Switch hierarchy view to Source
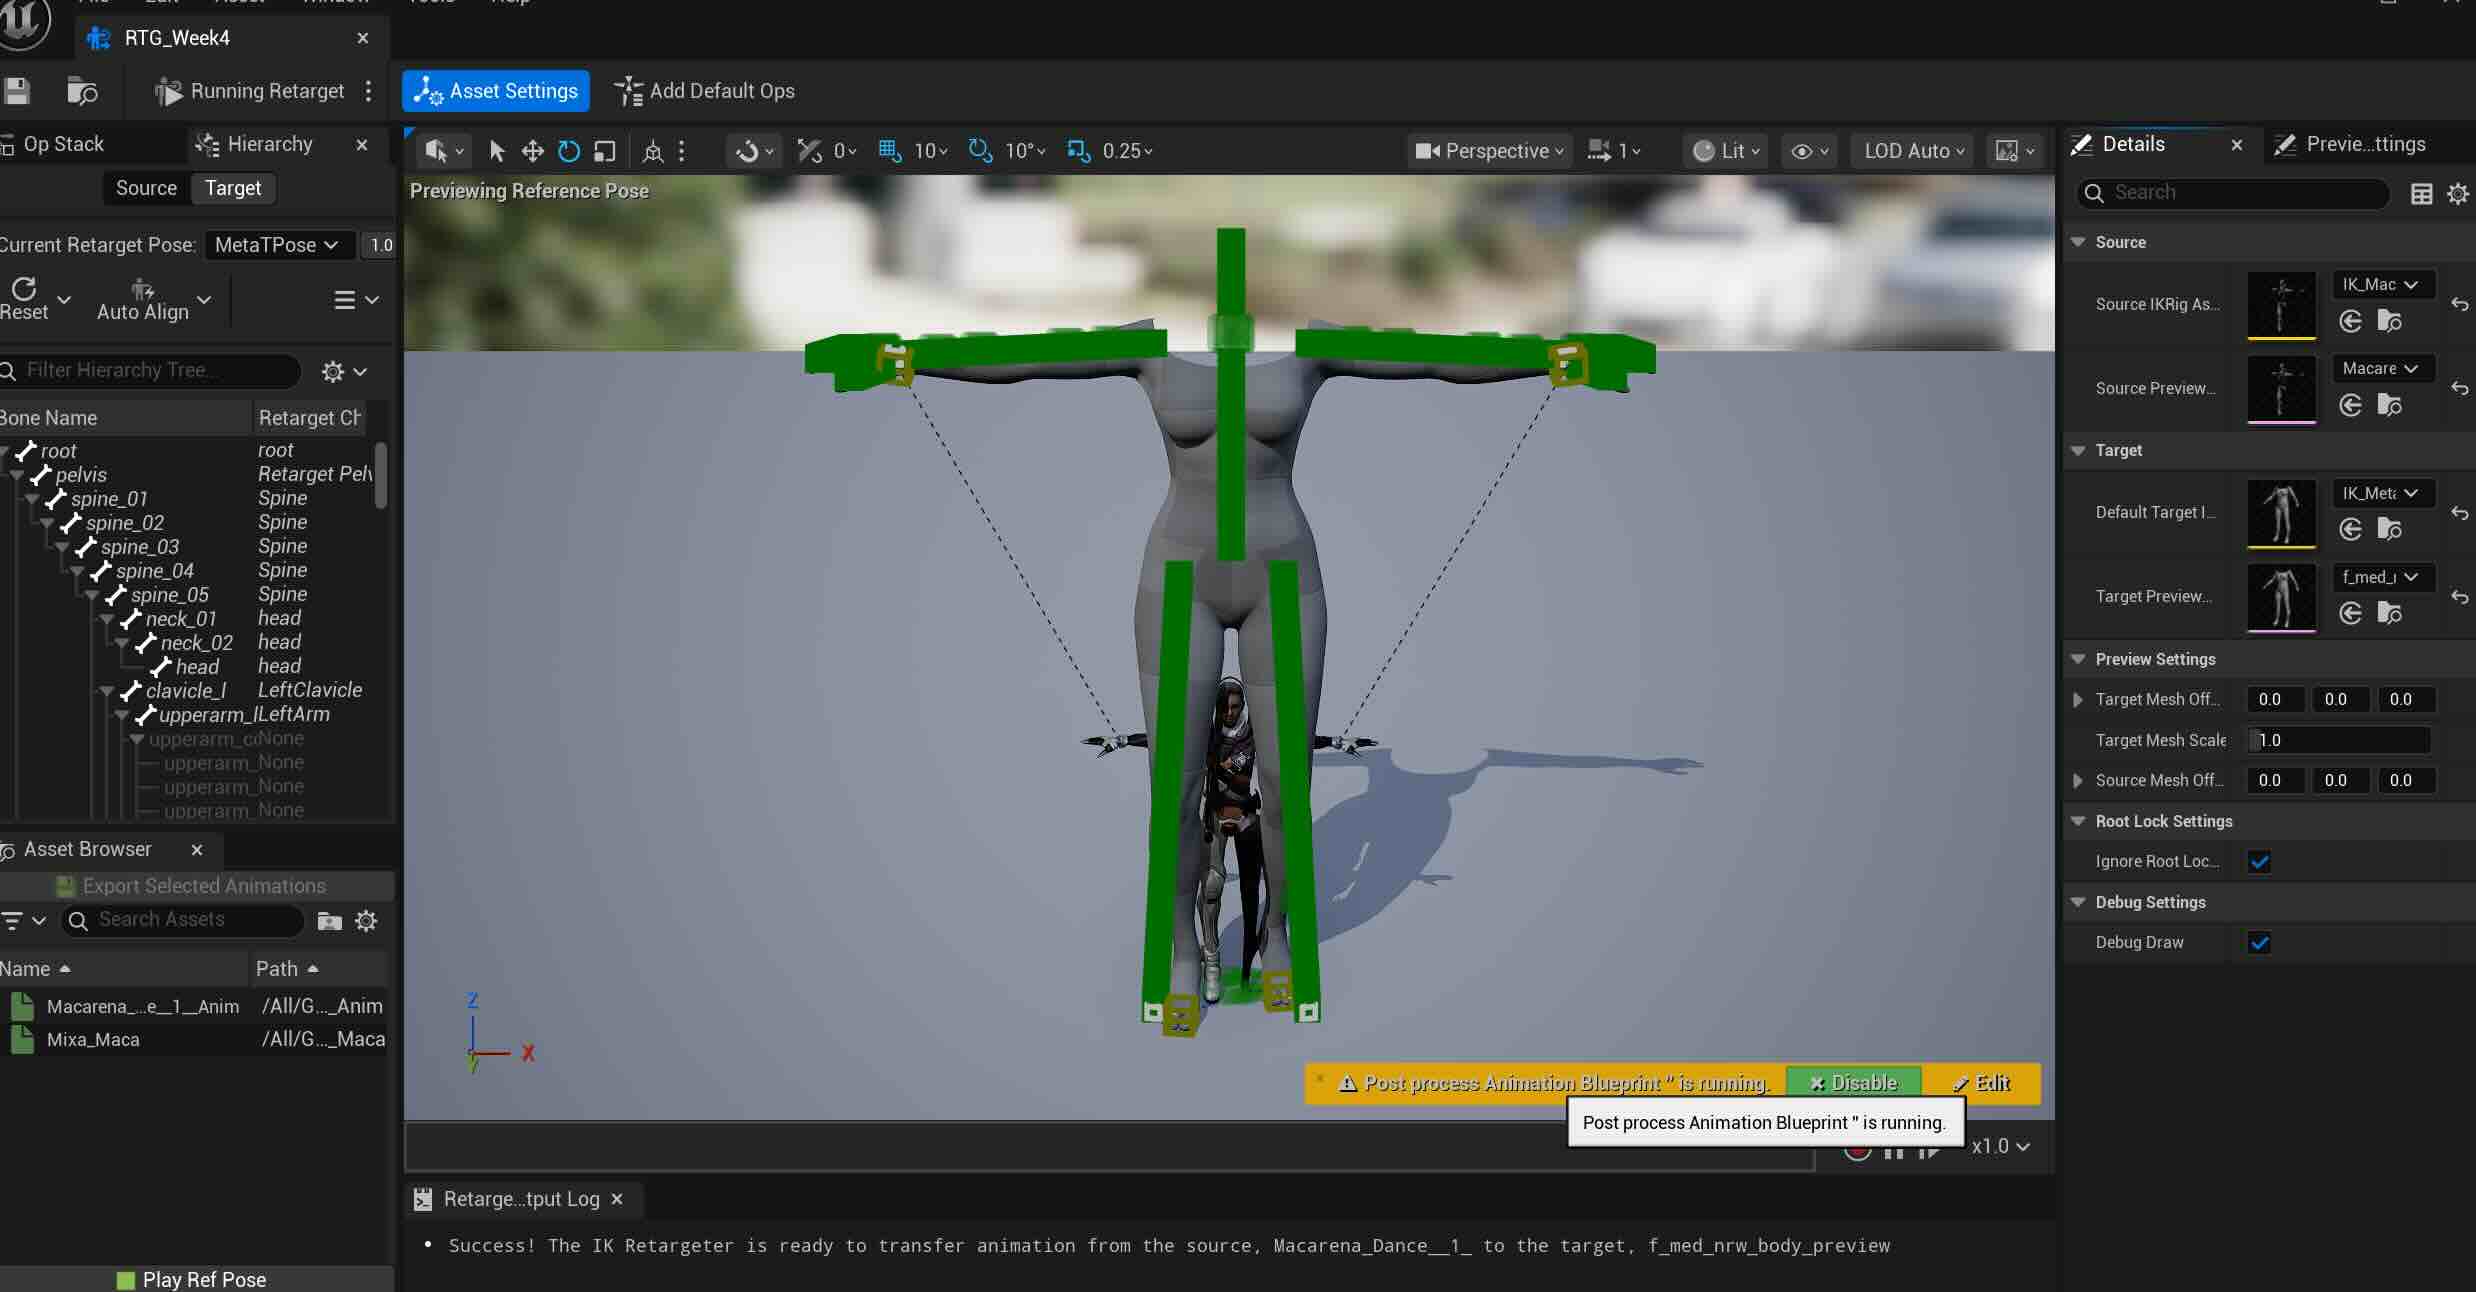Screen dimensions: 2476x1292 pos(146,188)
